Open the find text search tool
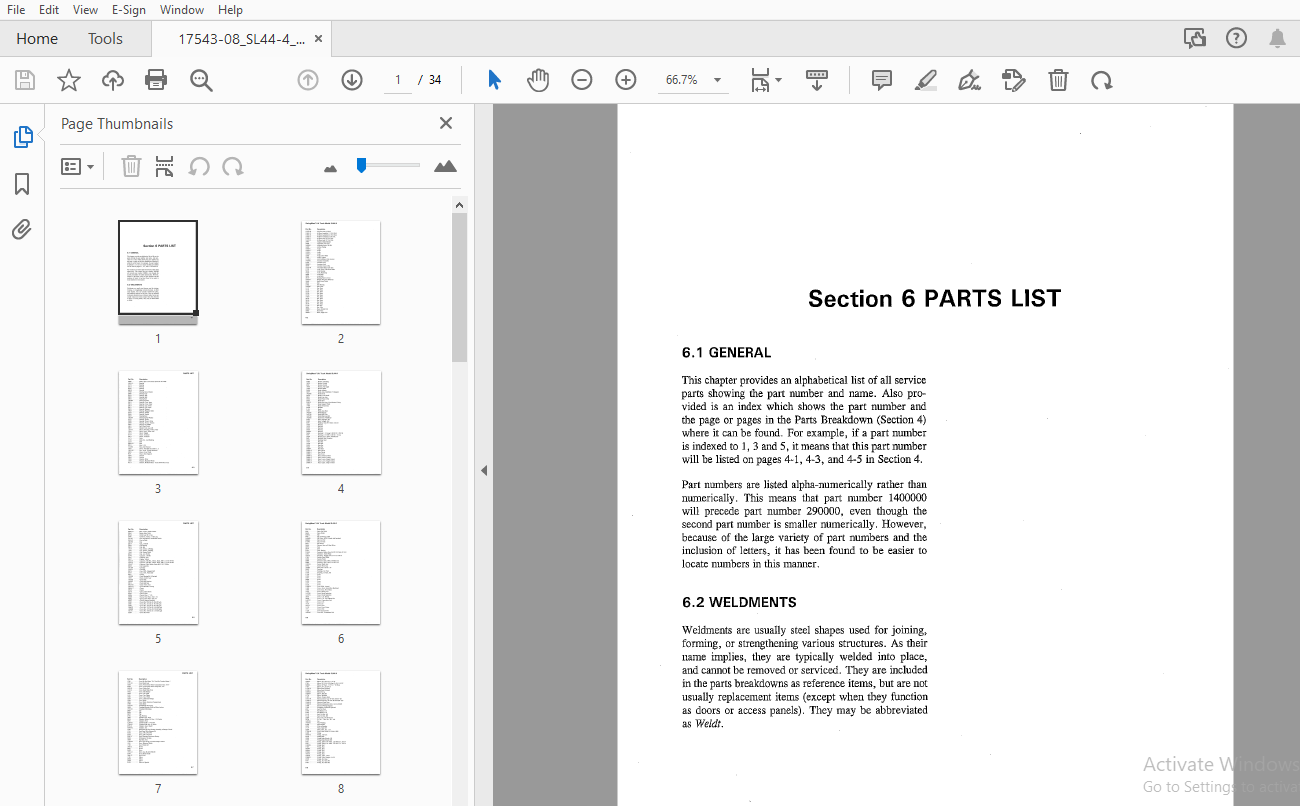1300x806 pixels. [x=202, y=80]
